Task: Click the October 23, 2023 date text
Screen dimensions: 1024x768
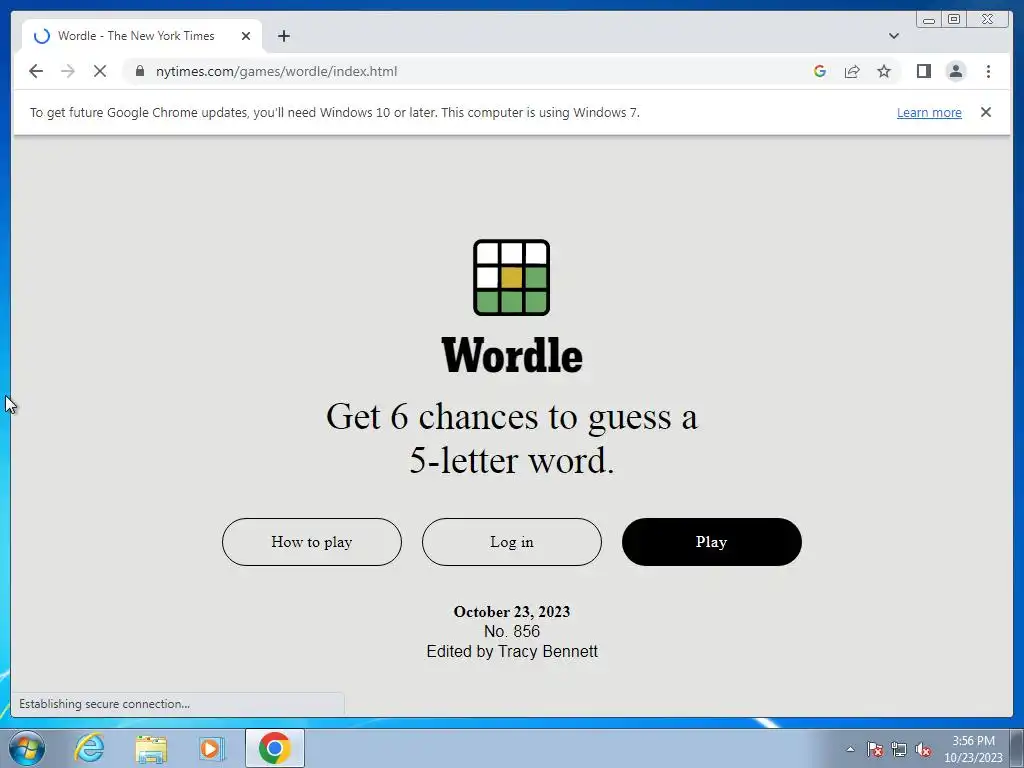Action: [x=512, y=612]
